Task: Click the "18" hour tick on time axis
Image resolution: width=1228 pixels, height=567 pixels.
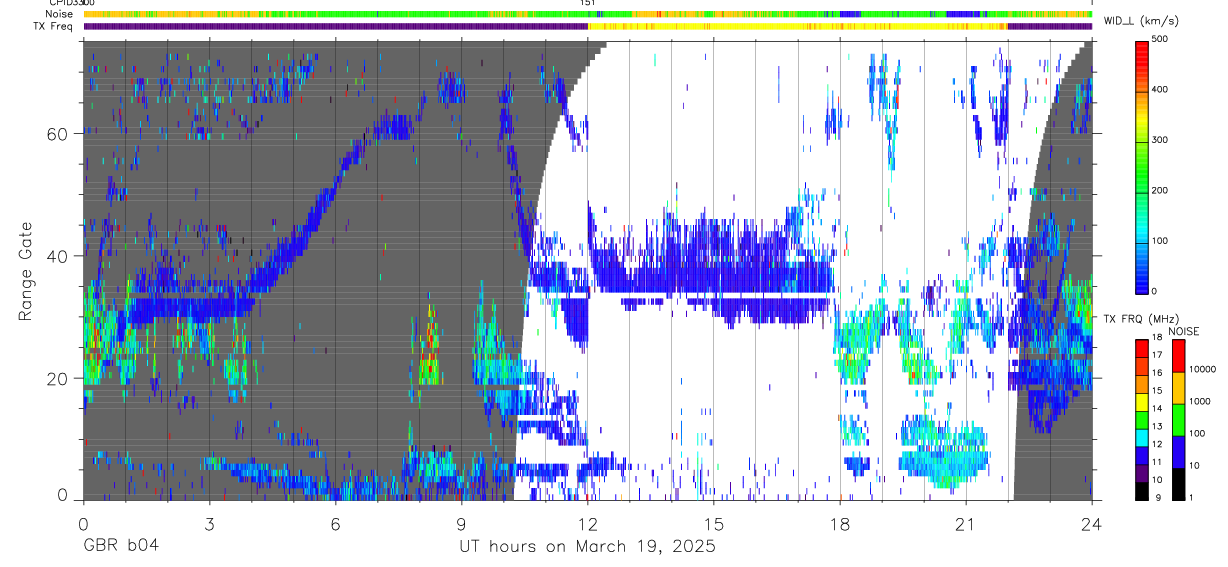Action: point(840,523)
